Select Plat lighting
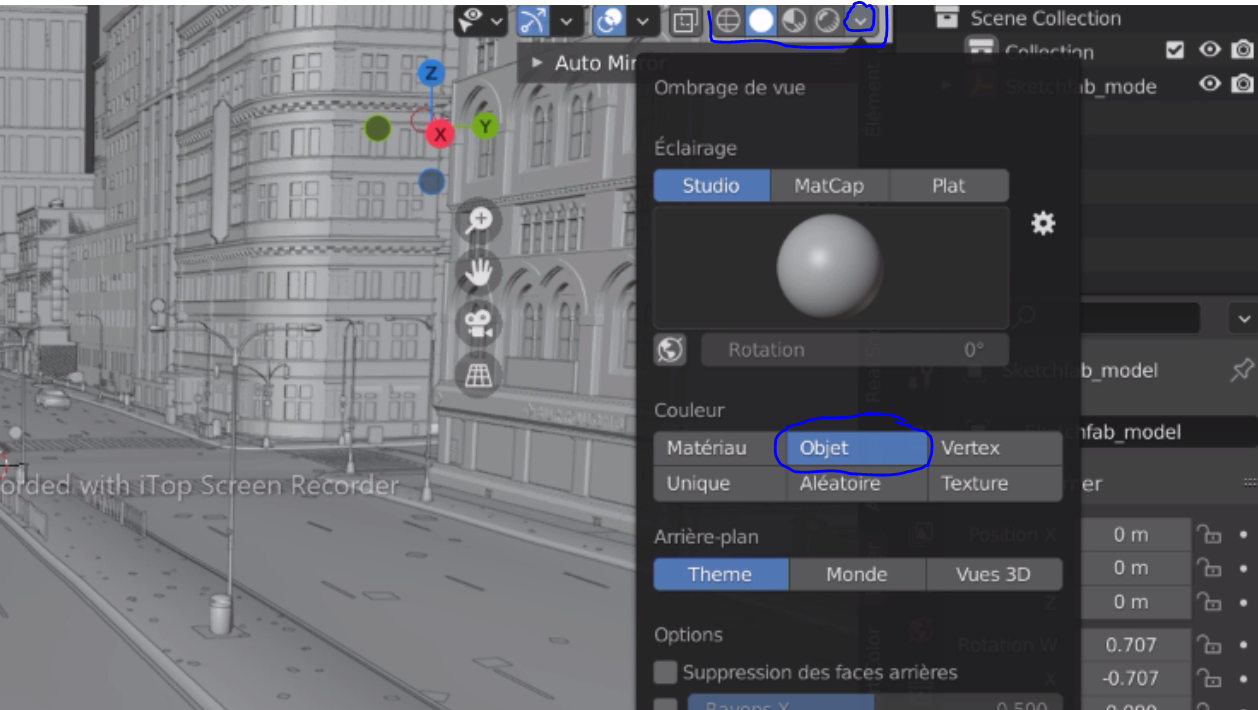 tap(949, 185)
